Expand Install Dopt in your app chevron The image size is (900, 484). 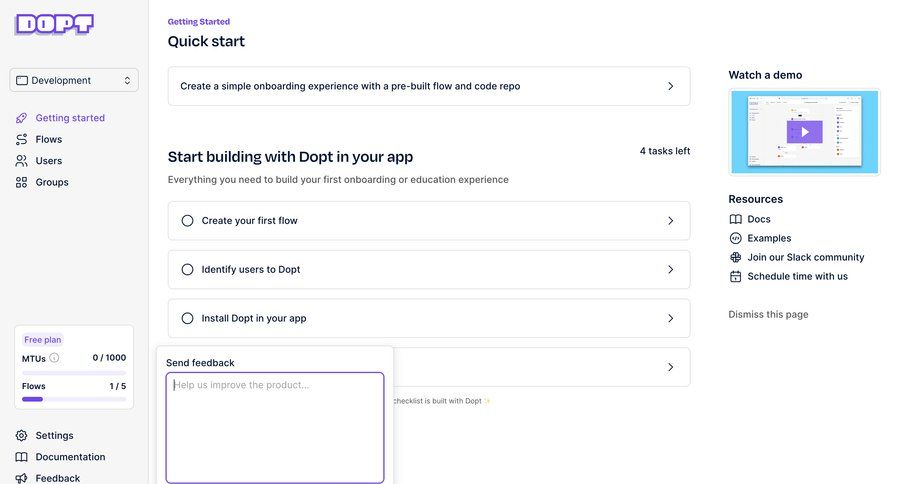point(670,318)
